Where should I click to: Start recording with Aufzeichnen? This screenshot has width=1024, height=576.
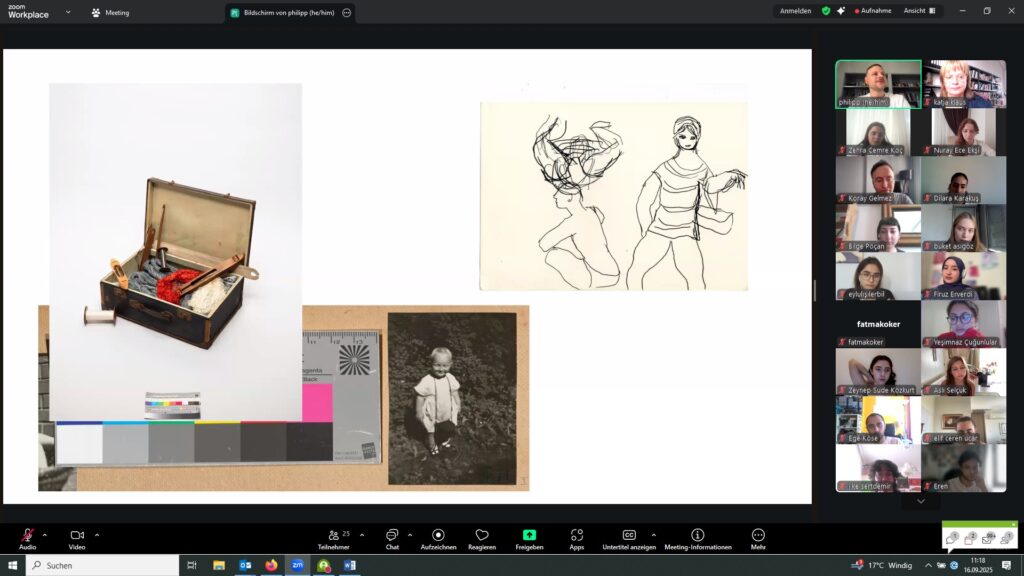(x=438, y=536)
